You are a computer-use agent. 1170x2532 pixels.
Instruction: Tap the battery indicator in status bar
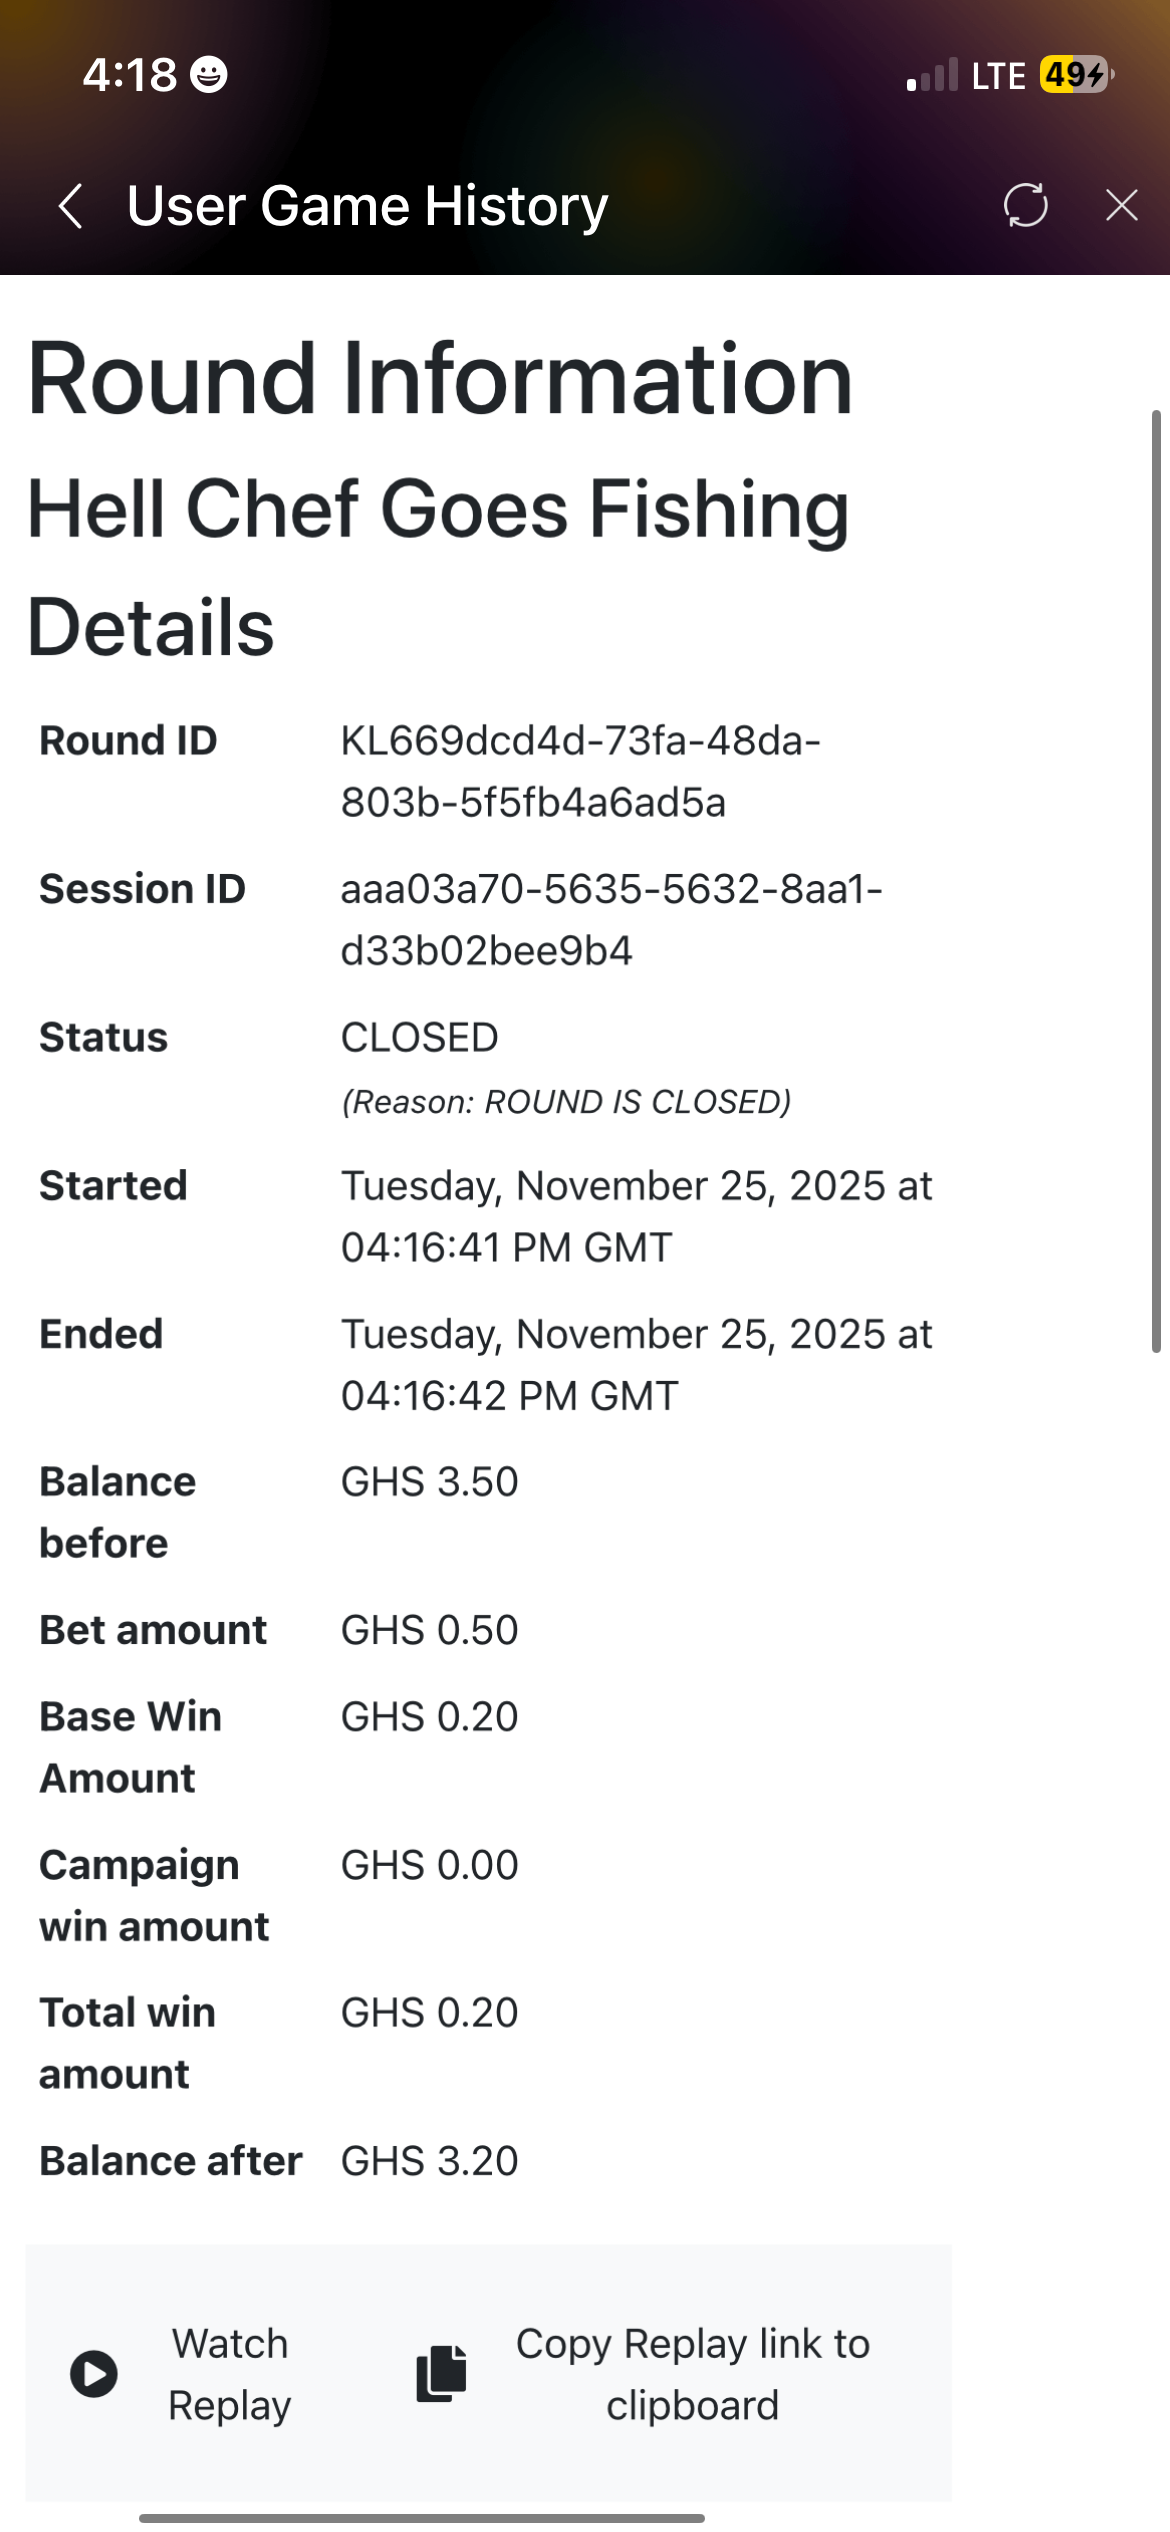coord(1076,75)
